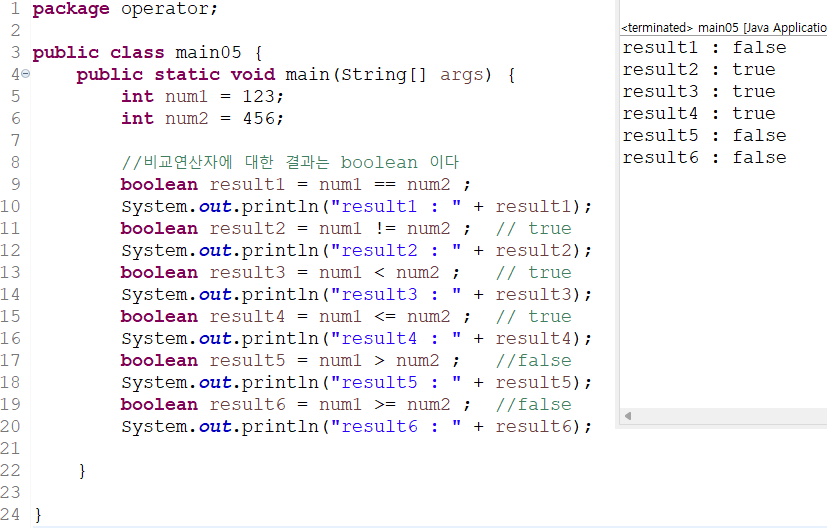827x528 pixels.
Task: Click 'println' on line 10
Action: click(281, 206)
